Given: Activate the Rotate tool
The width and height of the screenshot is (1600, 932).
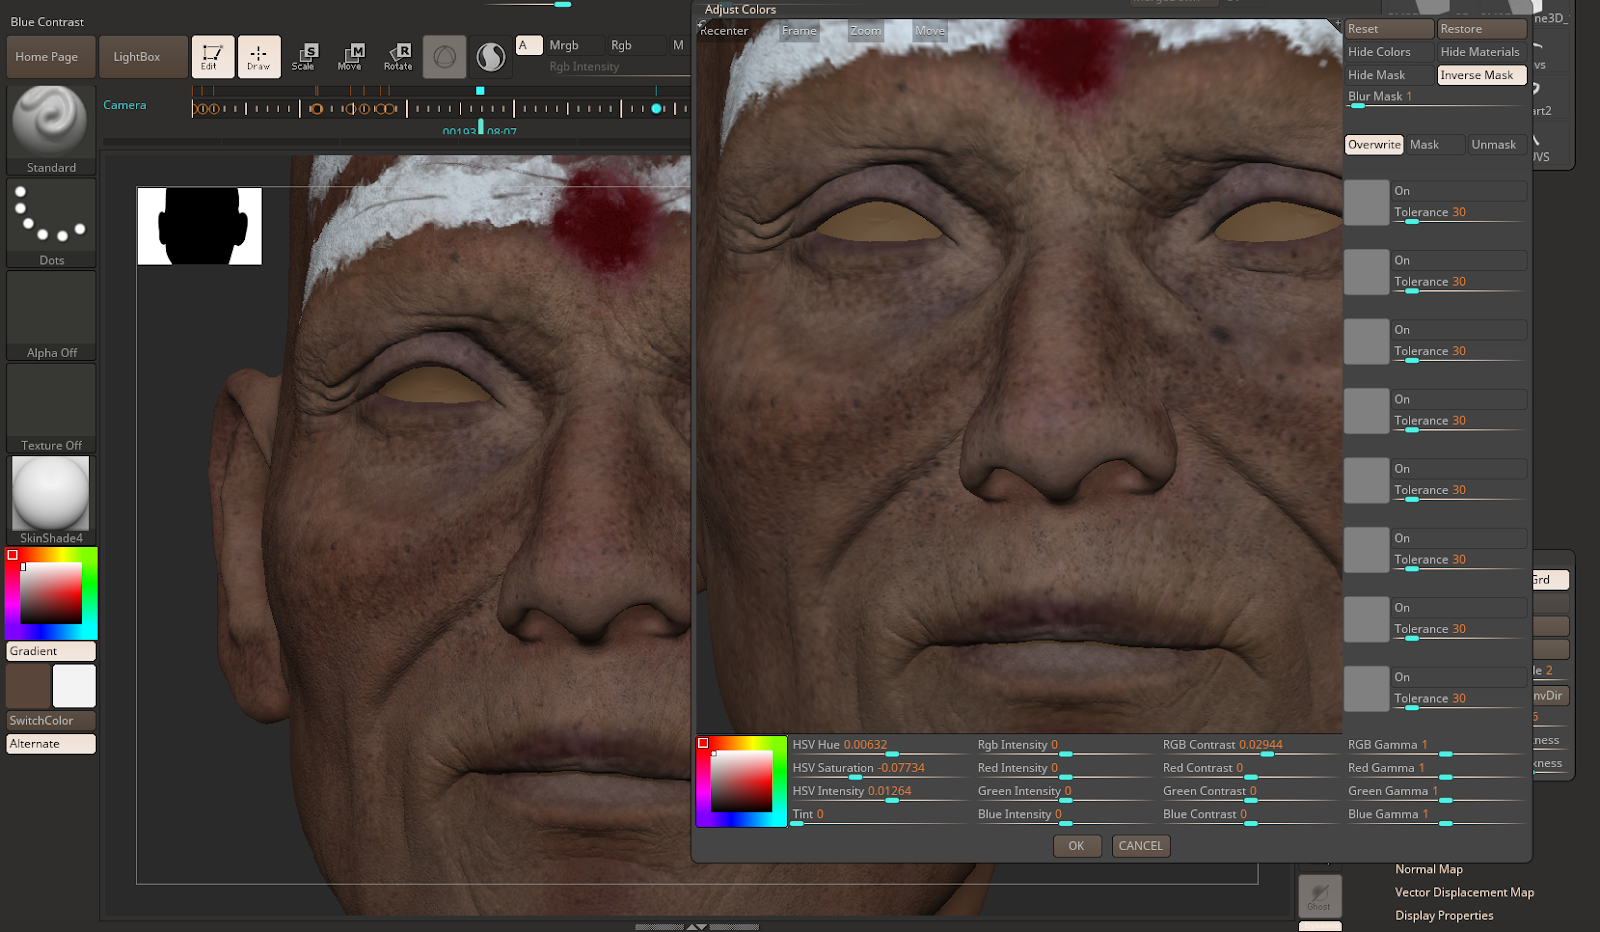Looking at the screenshot, I should [398, 57].
